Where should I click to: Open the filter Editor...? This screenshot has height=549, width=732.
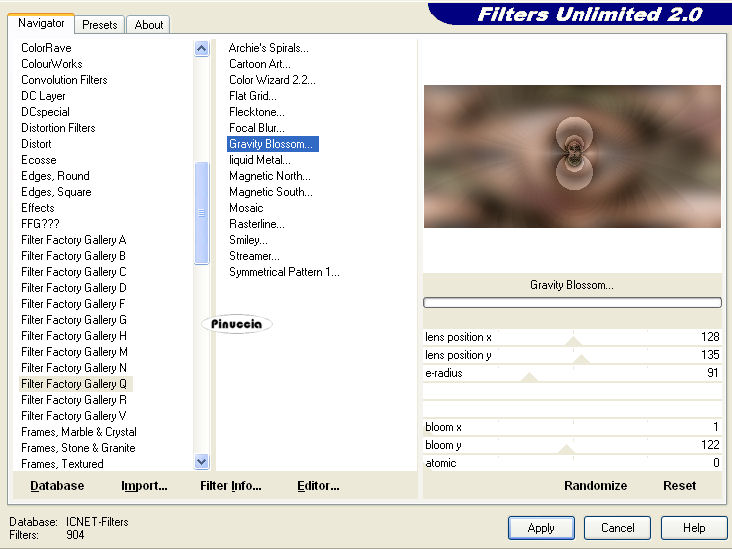click(x=318, y=486)
